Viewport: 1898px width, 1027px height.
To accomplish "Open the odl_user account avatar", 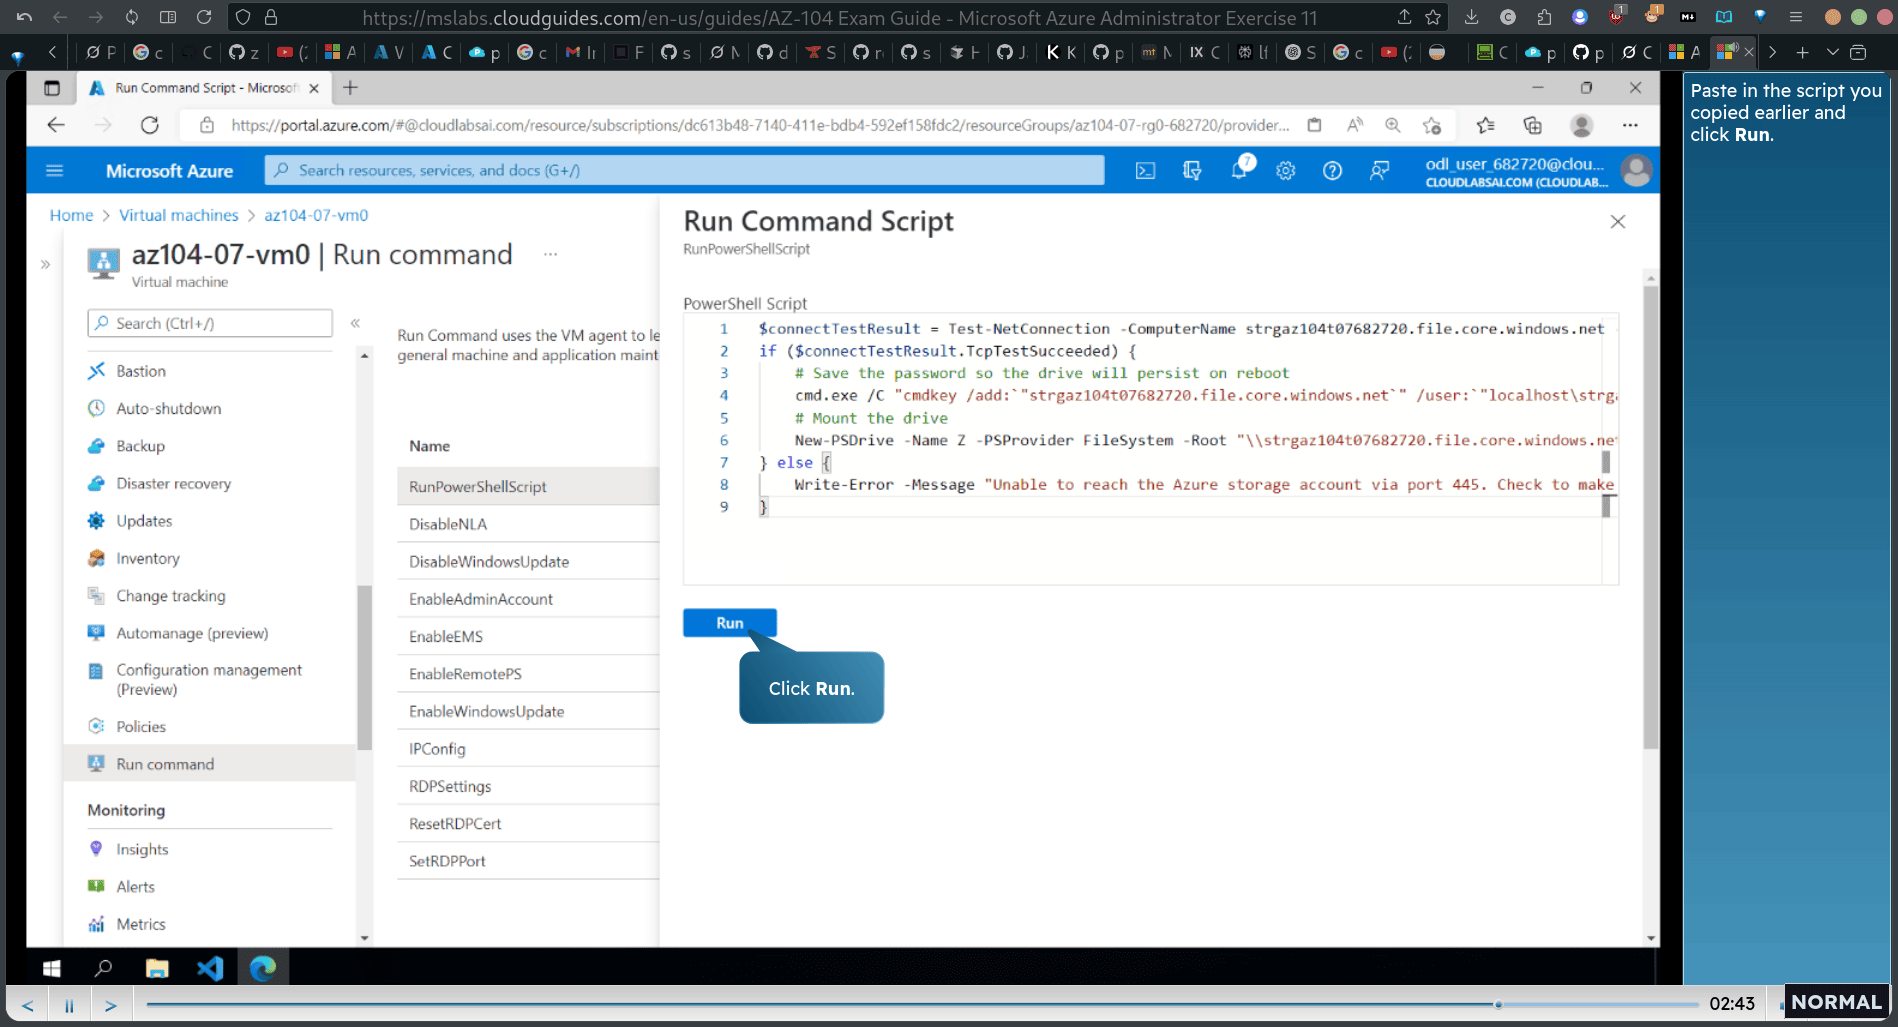I will (x=1637, y=171).
